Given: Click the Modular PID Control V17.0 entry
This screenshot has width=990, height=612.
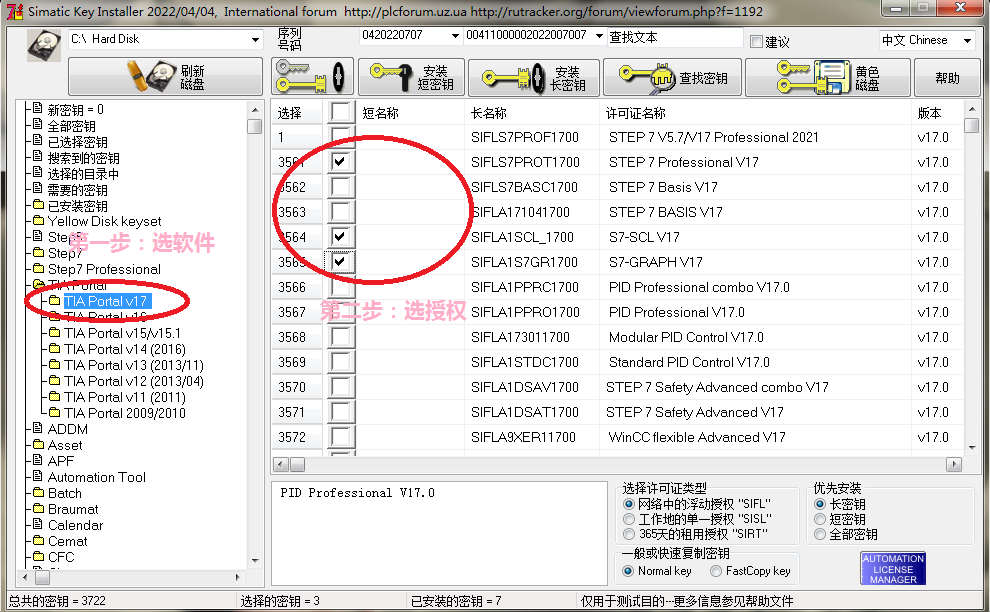Looking at the screenshot, I should (x=686, y=337).
